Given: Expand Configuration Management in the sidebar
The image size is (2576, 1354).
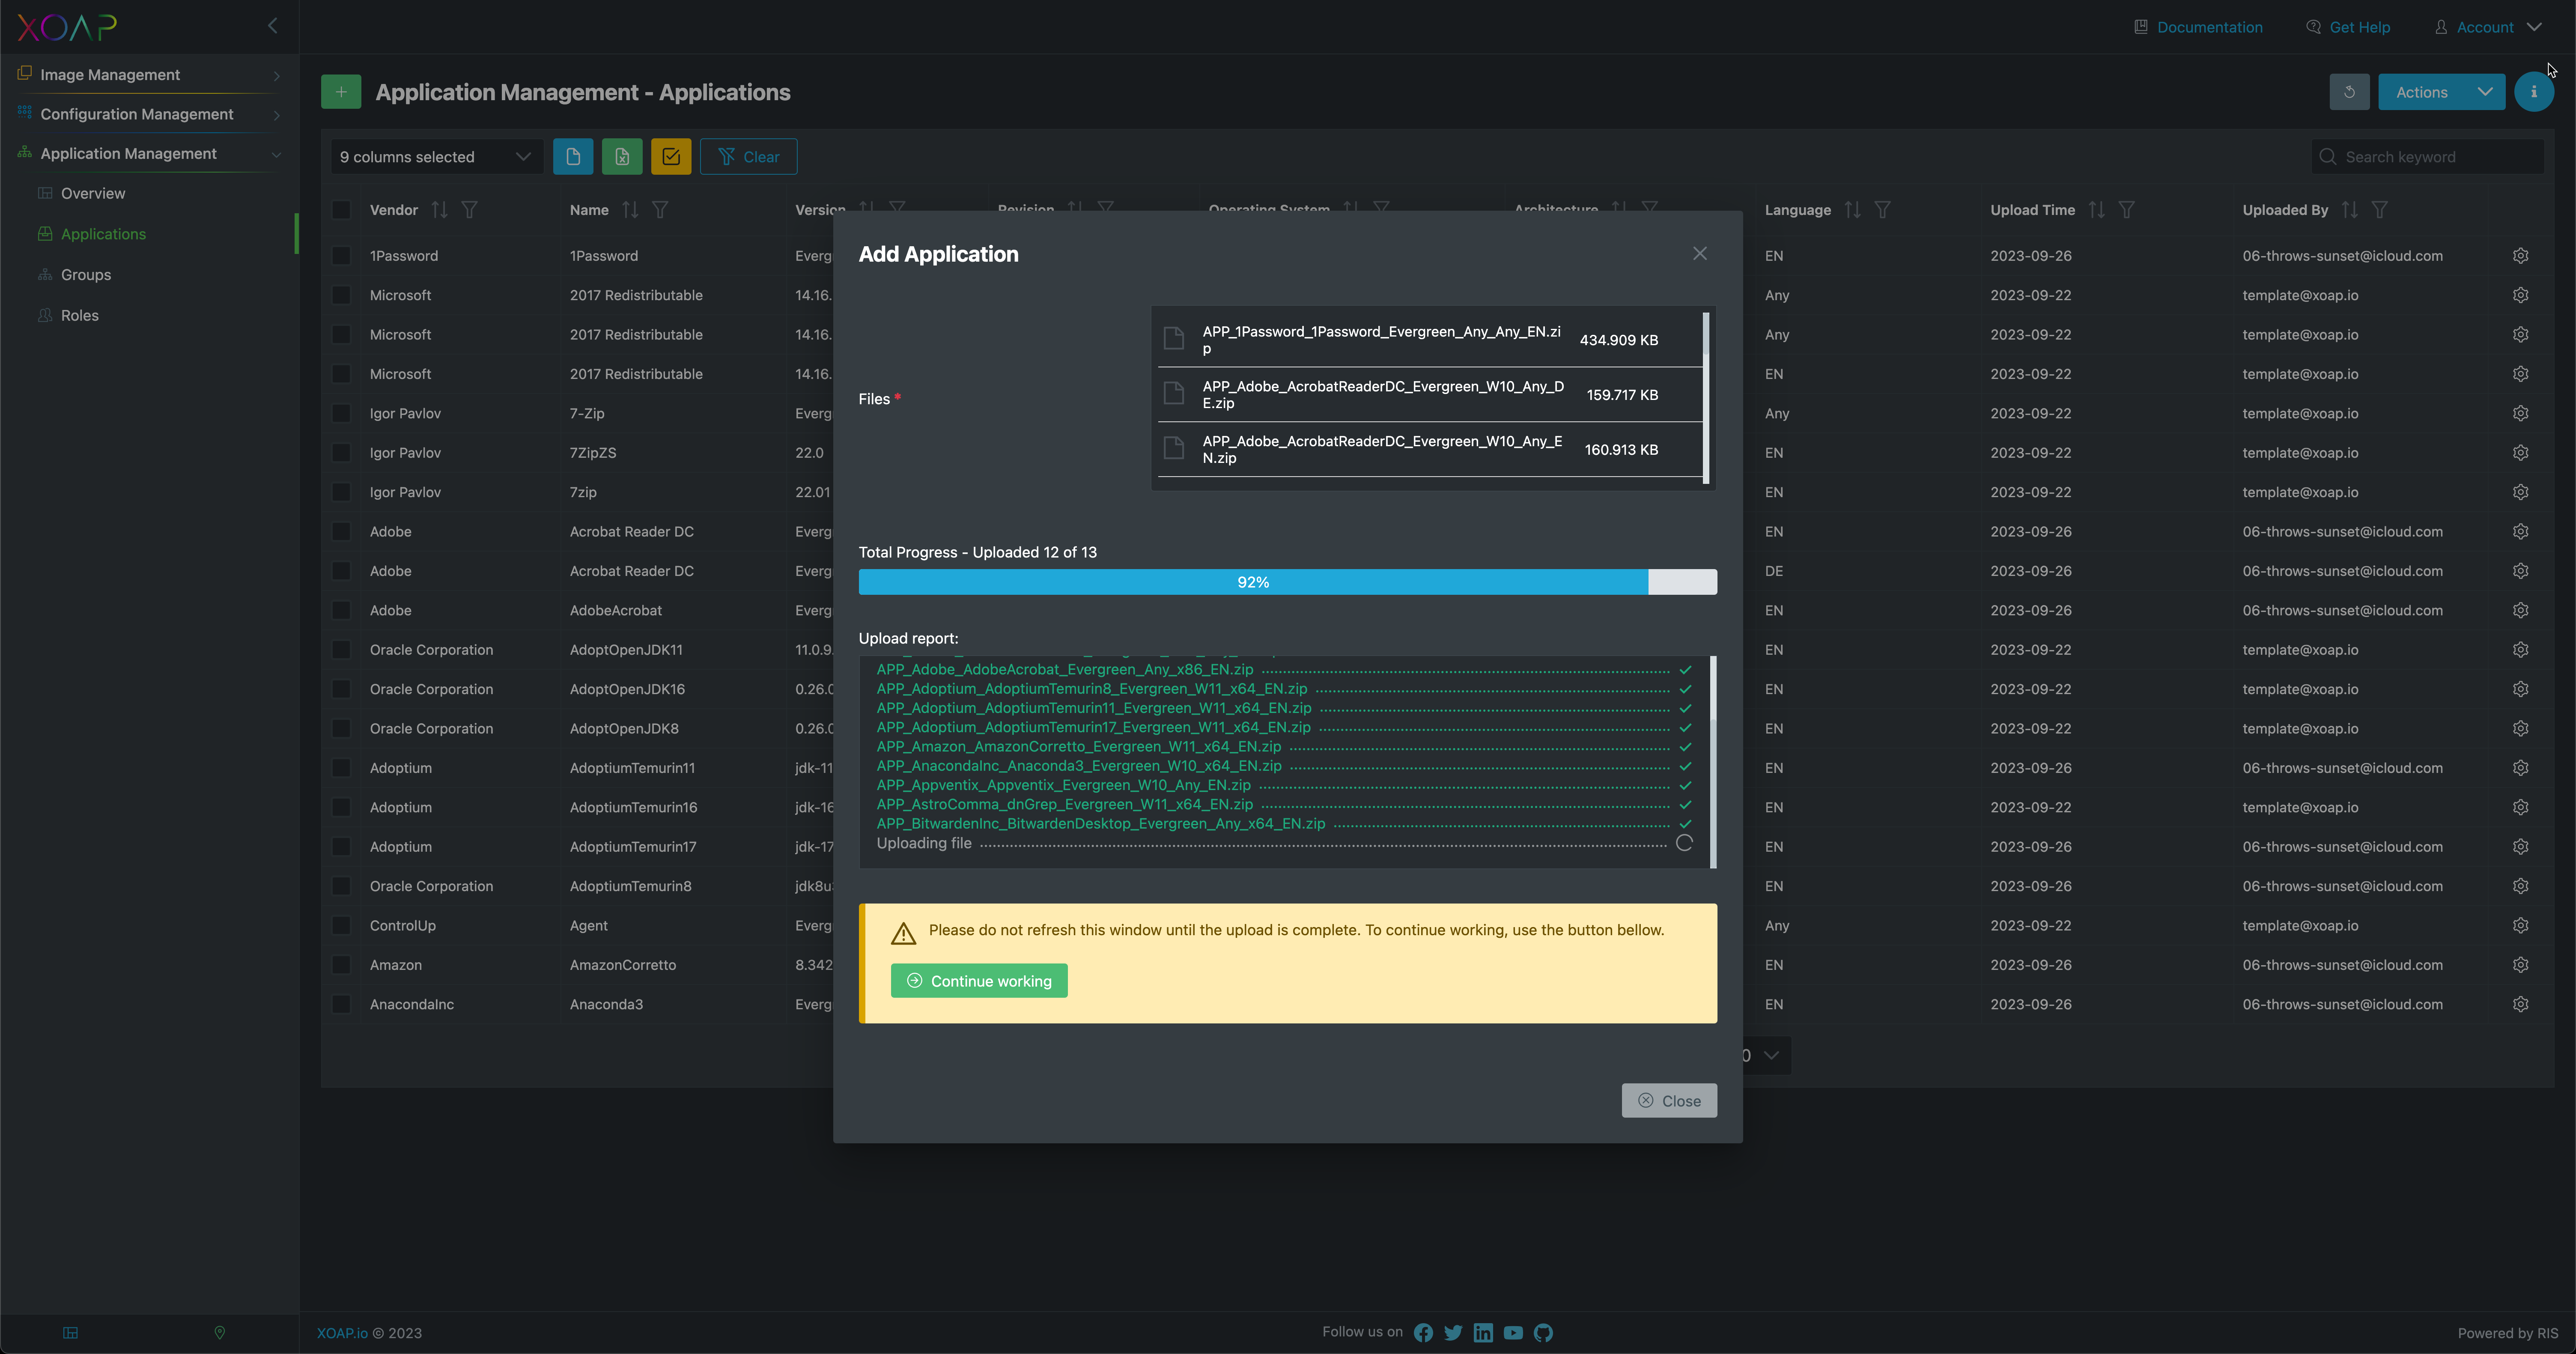Looking at the screenshot, I should tap(149, 114).
